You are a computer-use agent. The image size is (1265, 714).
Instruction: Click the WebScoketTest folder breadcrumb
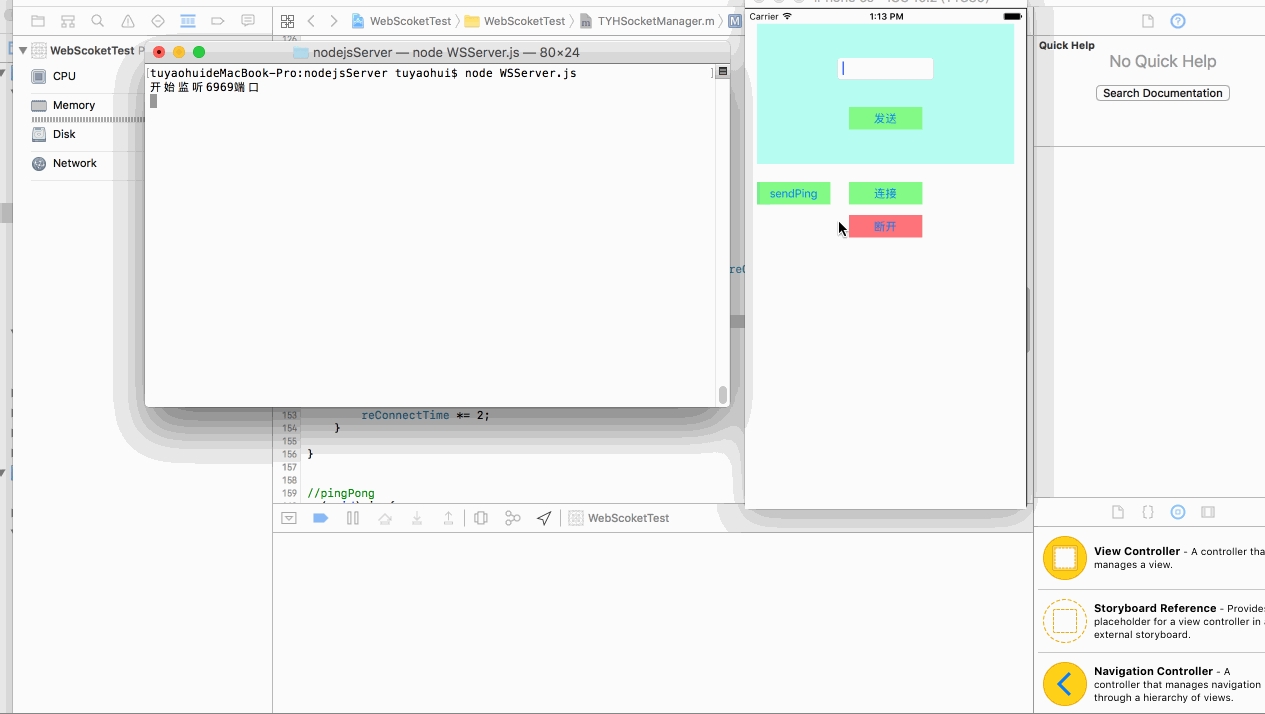(516, 21)
